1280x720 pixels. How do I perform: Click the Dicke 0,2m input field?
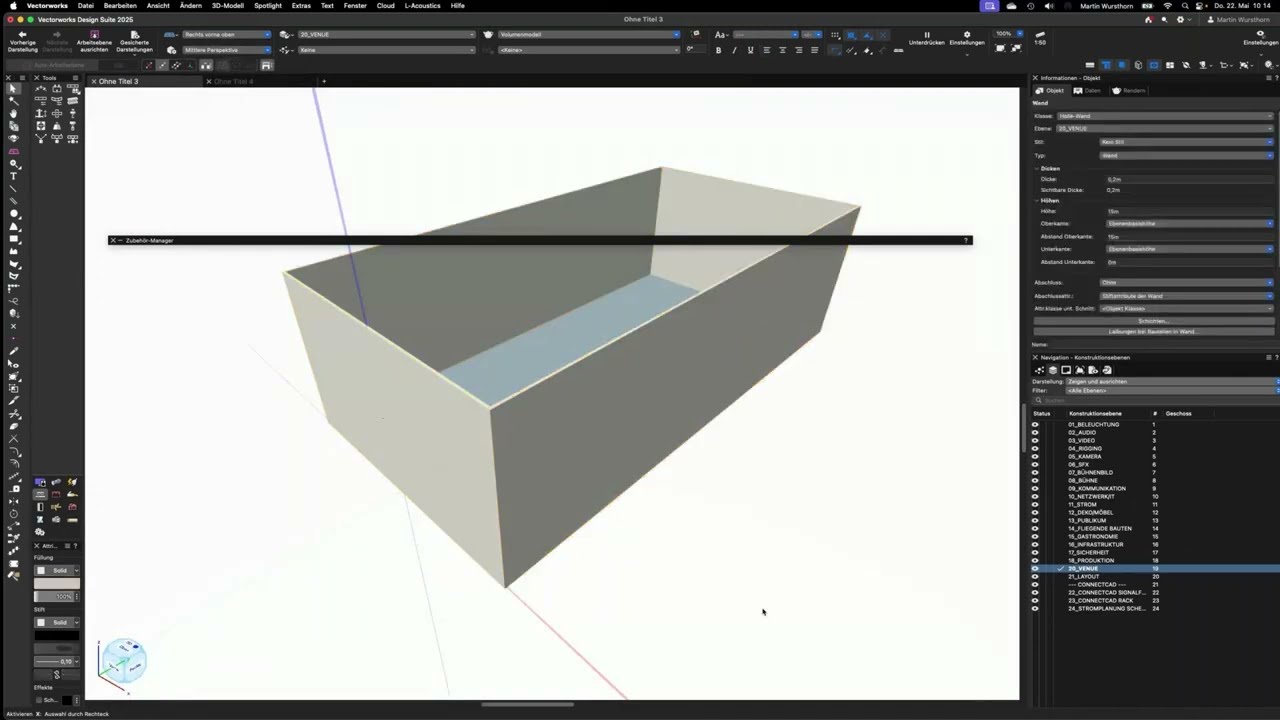pos(1189,179)
